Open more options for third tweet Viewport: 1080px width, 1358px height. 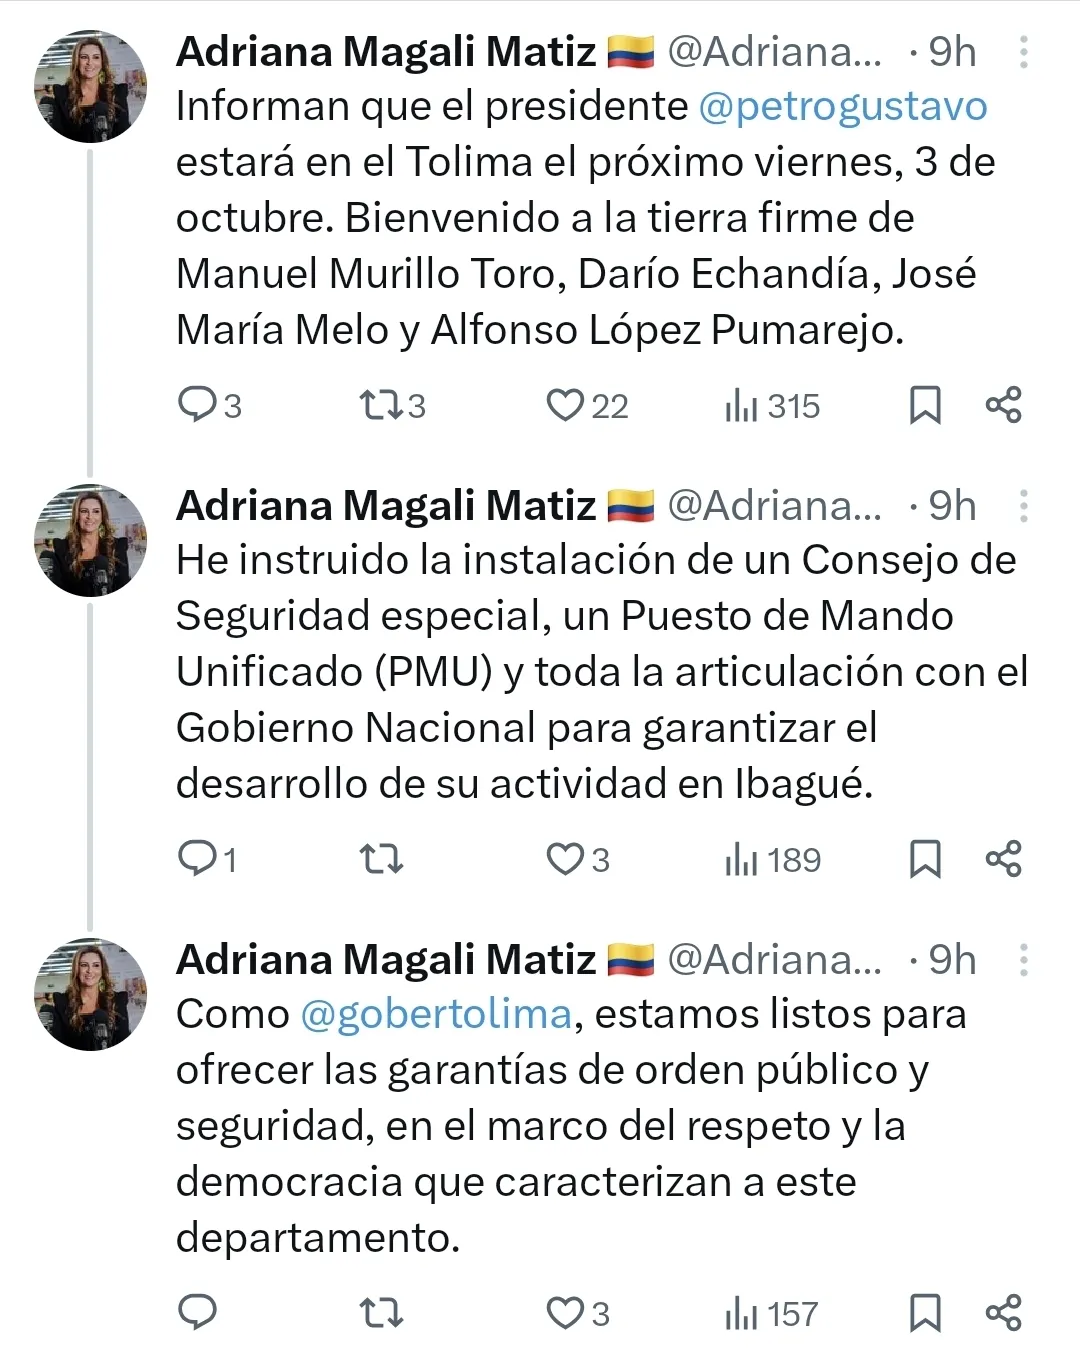coord(1023,960)
